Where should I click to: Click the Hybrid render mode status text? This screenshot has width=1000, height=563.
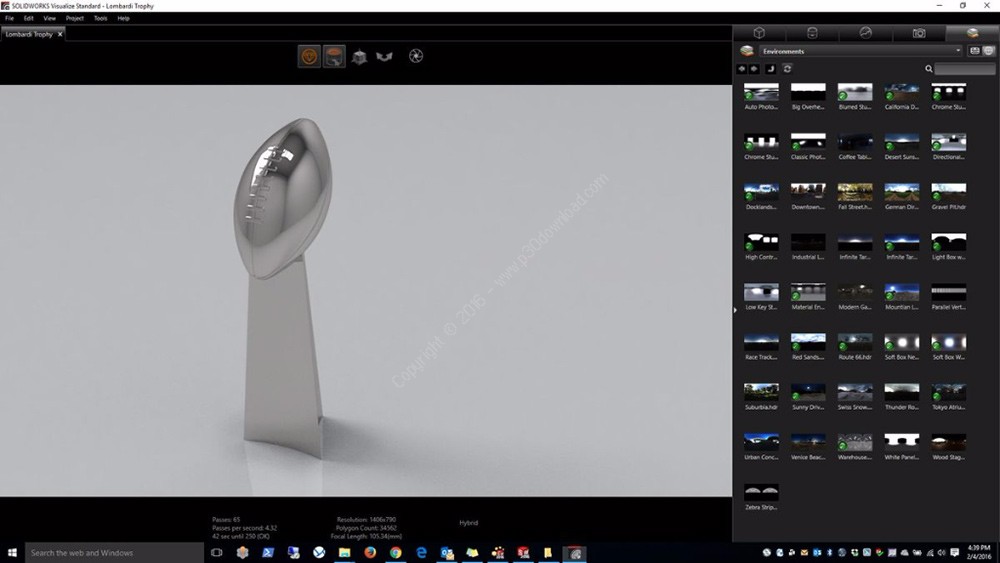(469, 523)
